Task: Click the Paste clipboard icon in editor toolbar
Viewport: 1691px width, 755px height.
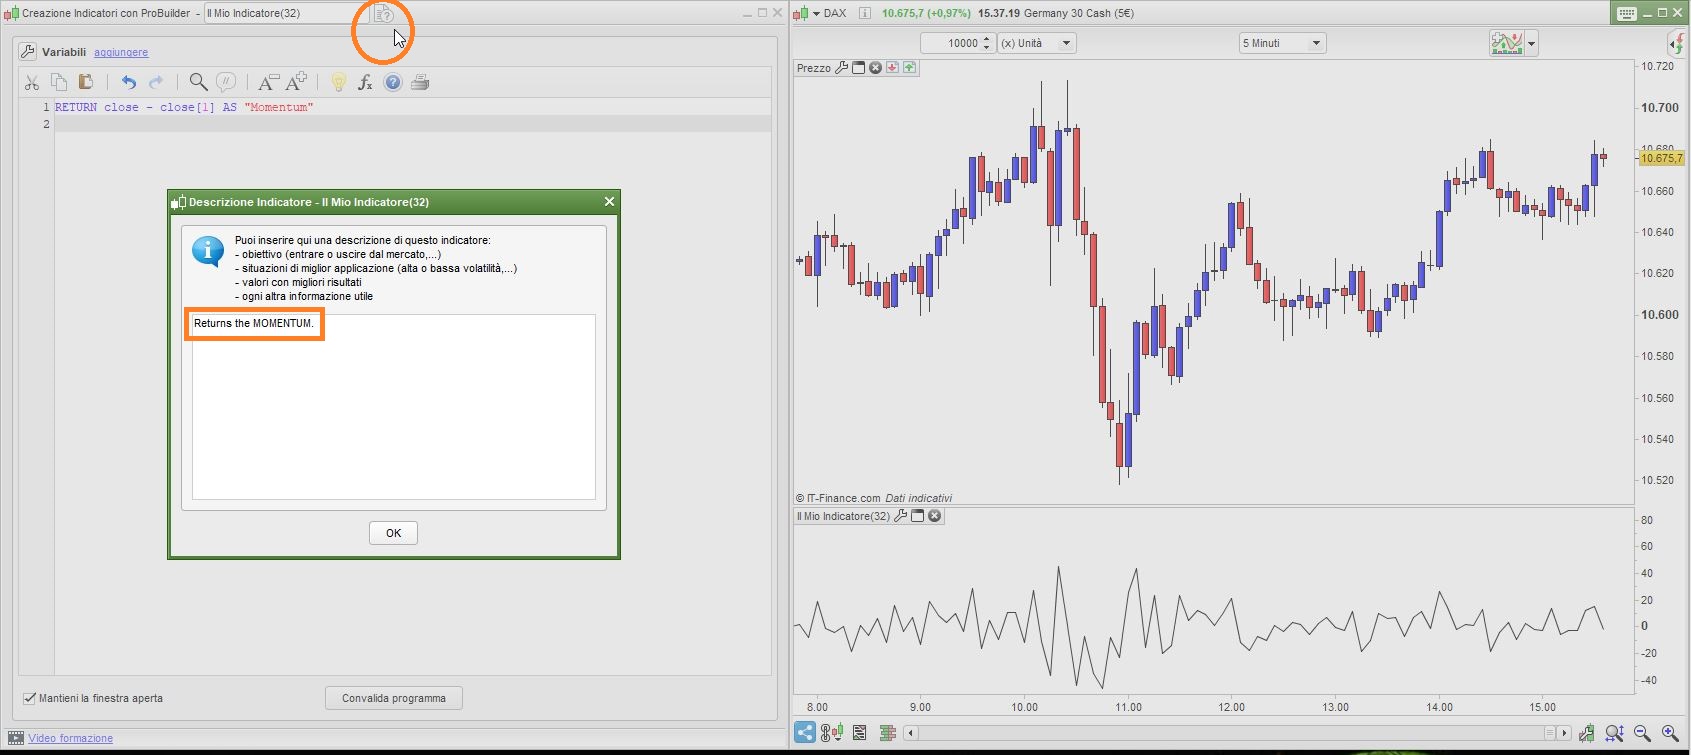Action: (x=86, y=82)
